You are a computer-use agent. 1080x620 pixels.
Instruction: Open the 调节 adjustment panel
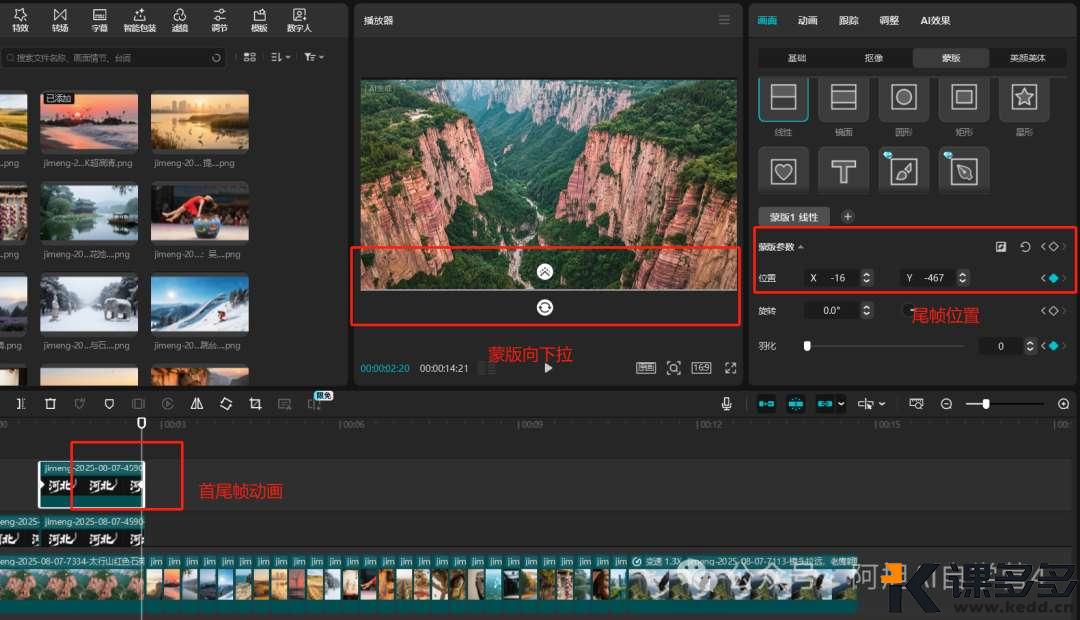[x=220, y=20]
